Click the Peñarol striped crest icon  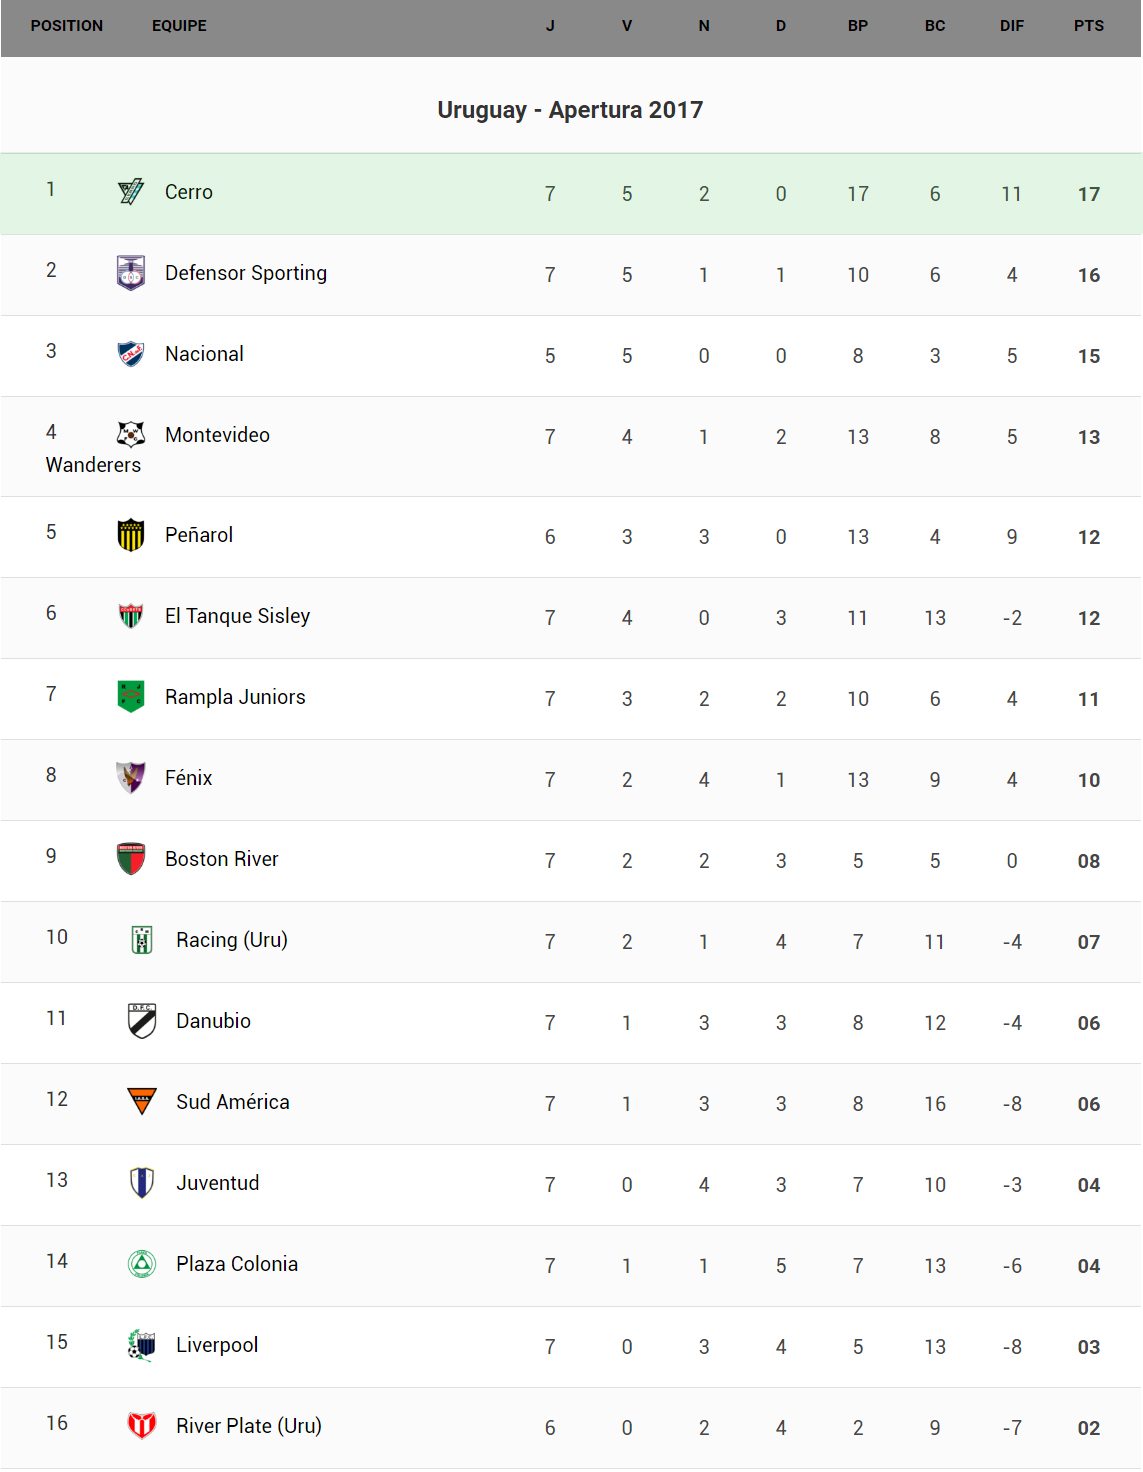click(x=131, y=535)
